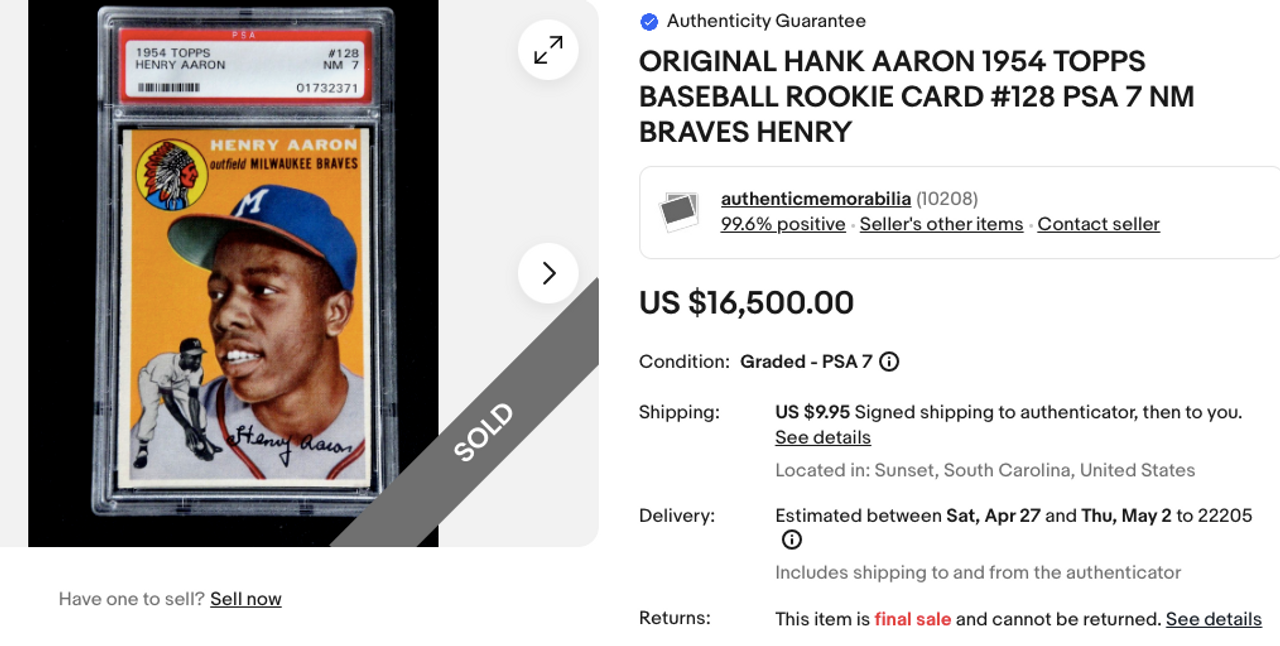This screenshot has width=1280, height=646.
Task: Open the Hank Aaron card main image
Action: click(x=233, y=273)
